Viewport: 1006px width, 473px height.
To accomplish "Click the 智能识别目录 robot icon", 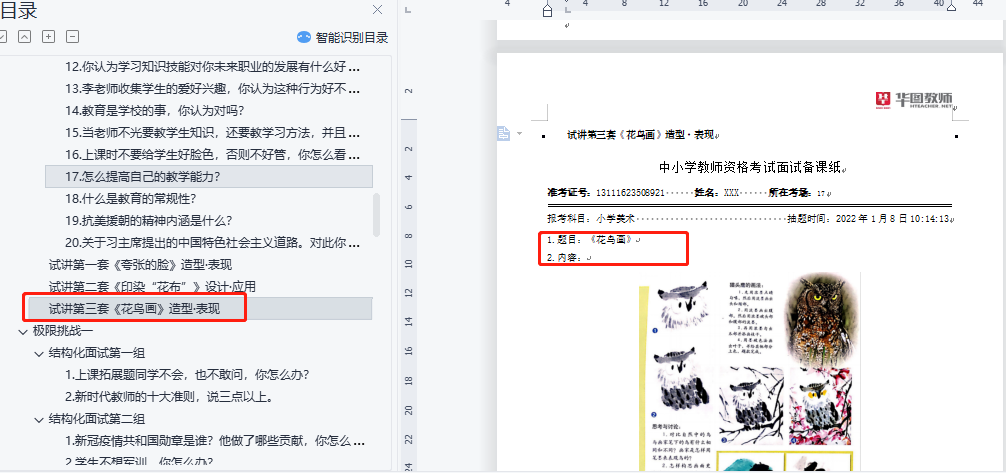I will 304,37.
